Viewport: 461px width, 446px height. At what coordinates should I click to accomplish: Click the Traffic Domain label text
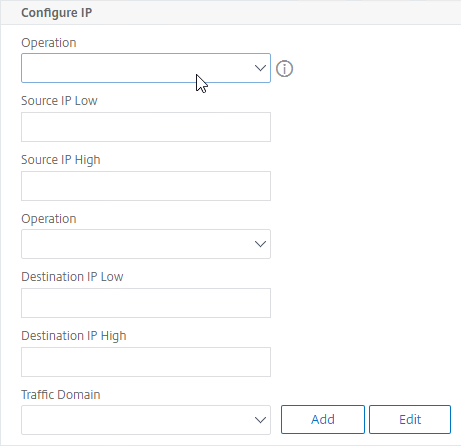tap(61, 395)
